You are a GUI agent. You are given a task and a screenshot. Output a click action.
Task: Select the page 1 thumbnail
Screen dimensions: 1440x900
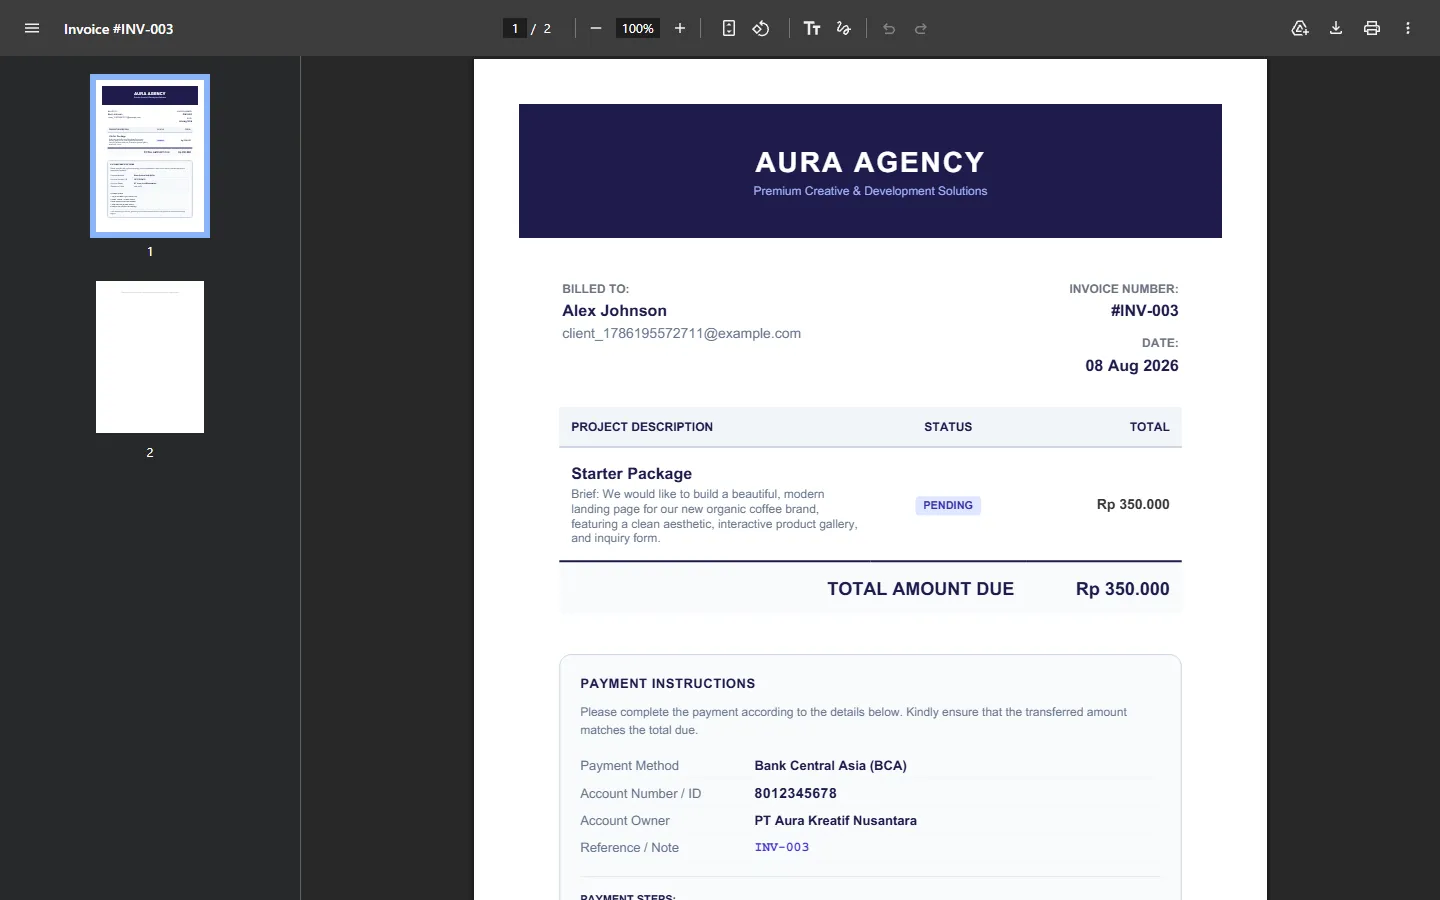(x=150, y=156)
